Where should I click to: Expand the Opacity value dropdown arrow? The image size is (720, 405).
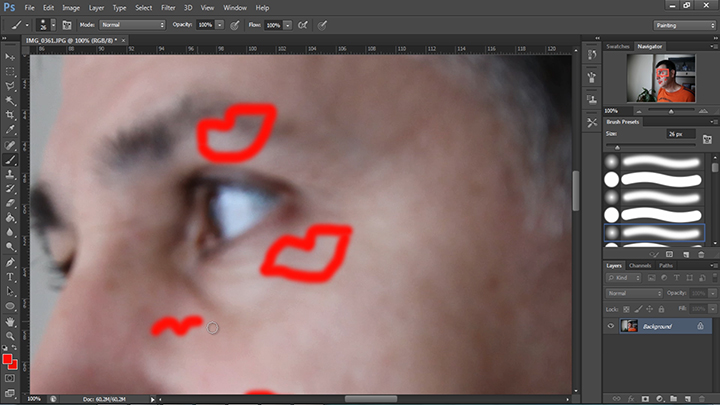[x=221, y=24]
